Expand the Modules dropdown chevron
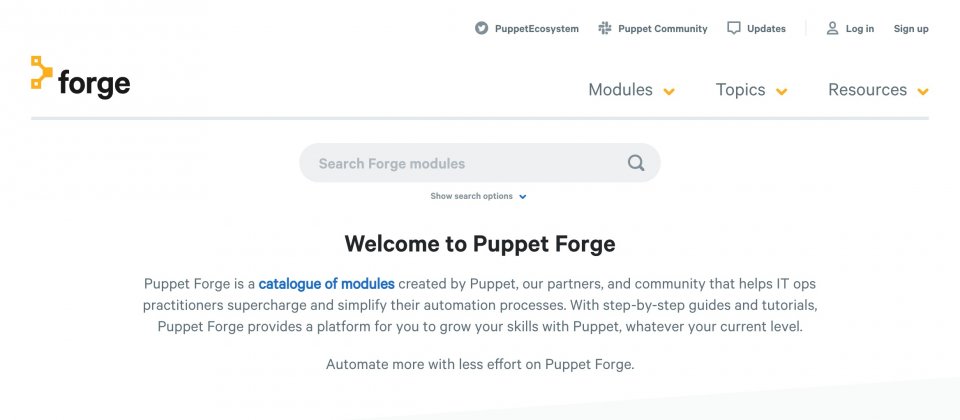 (x=669, y=92)
